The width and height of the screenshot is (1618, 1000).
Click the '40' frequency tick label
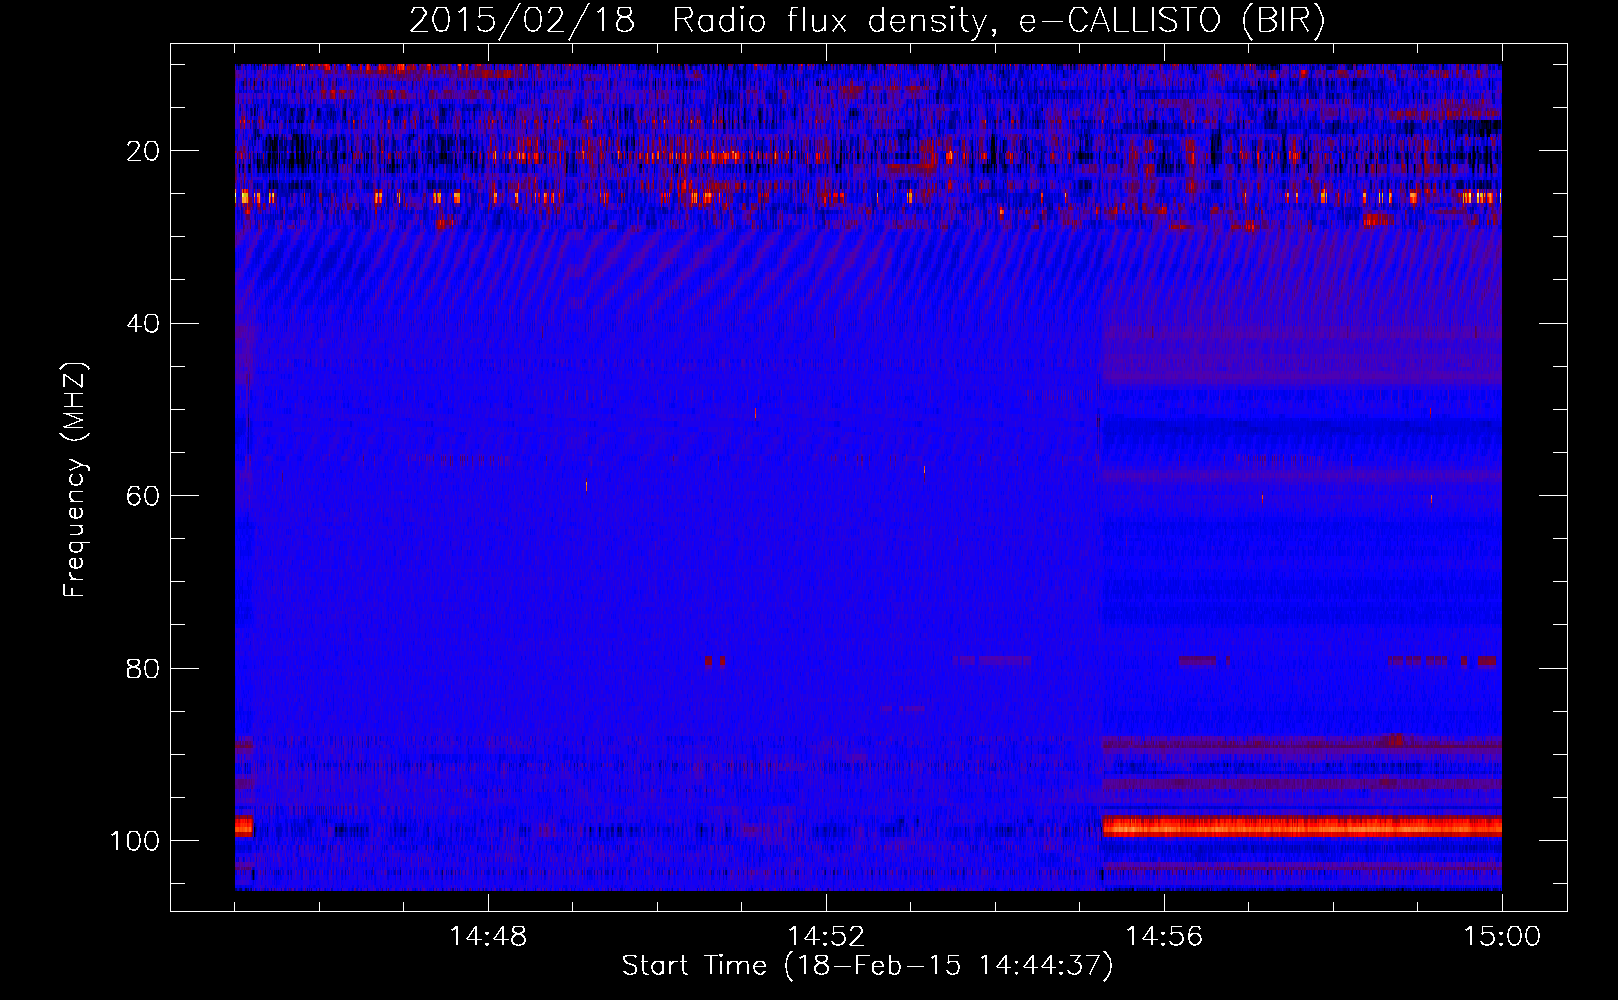pyautogui.click(x=143, y=324)
